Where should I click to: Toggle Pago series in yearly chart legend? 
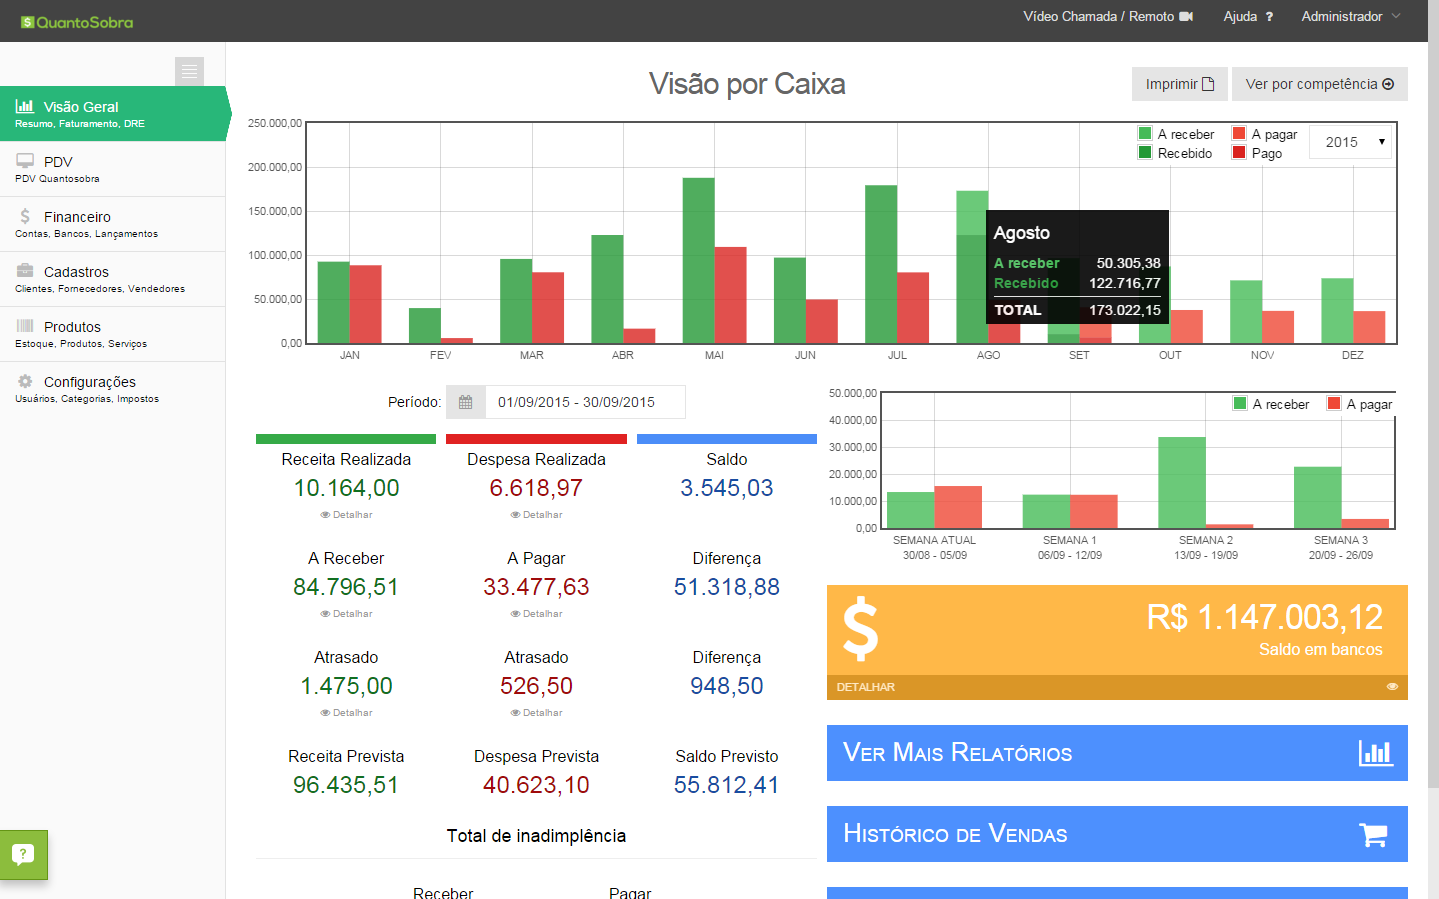click(x=1257, y=153)
